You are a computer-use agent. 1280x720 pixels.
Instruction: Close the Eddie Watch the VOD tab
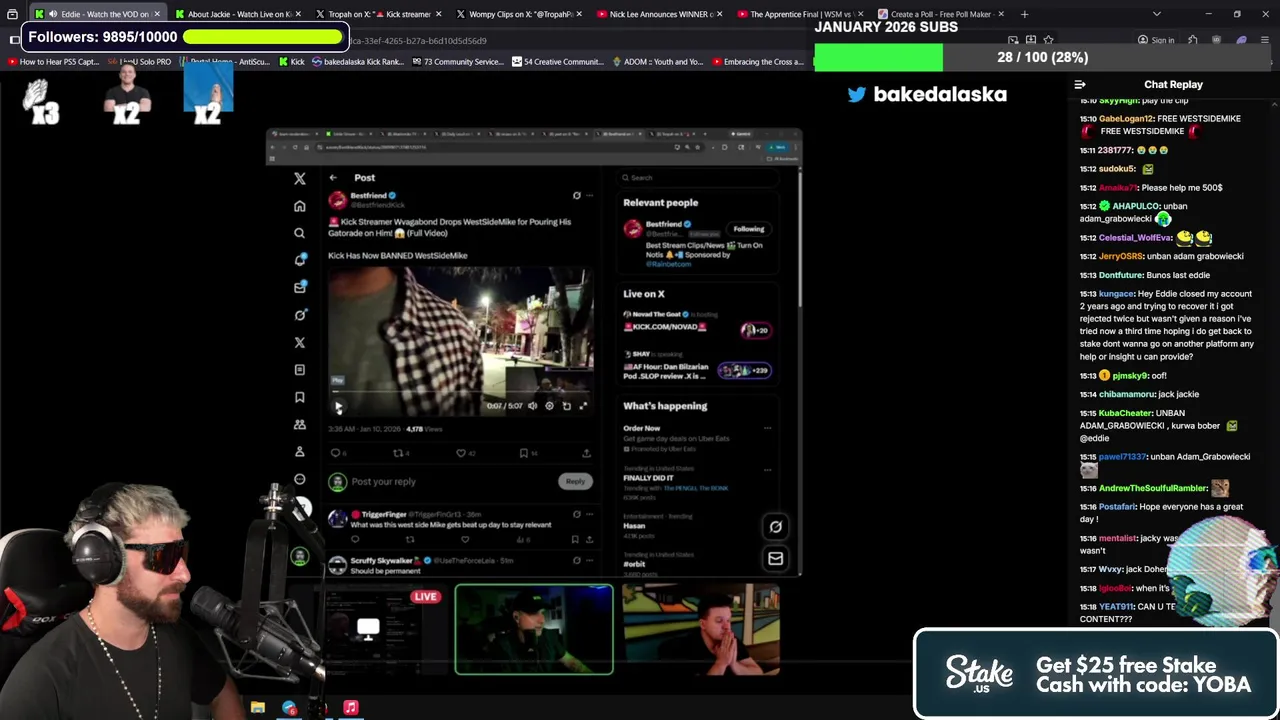(x=157, y=14)
